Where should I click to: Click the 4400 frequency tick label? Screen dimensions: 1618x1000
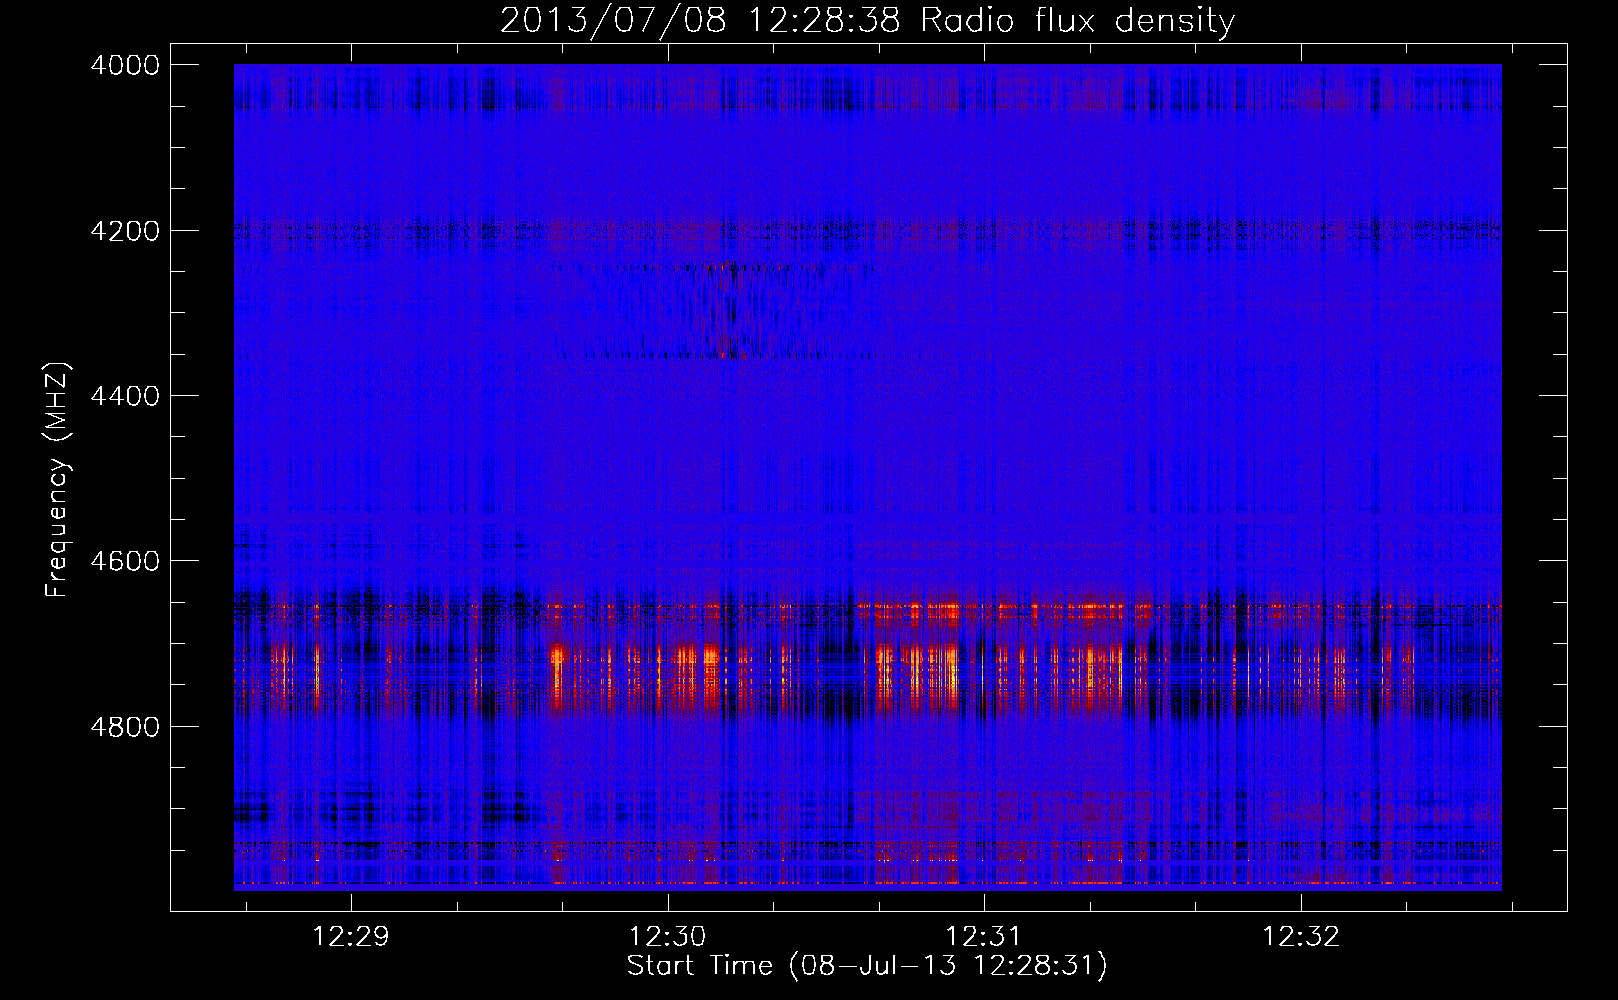125,396
